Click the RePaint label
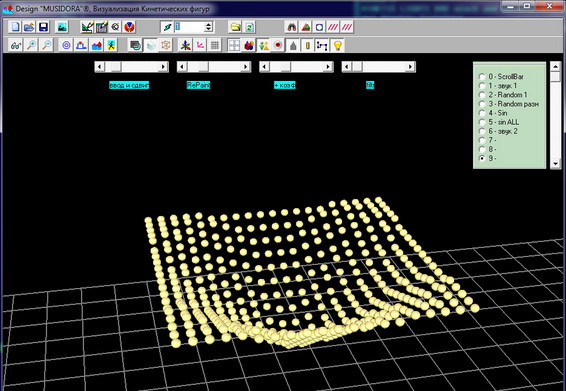The width and height of the screenshot is (566, 391). pos(198,85)
